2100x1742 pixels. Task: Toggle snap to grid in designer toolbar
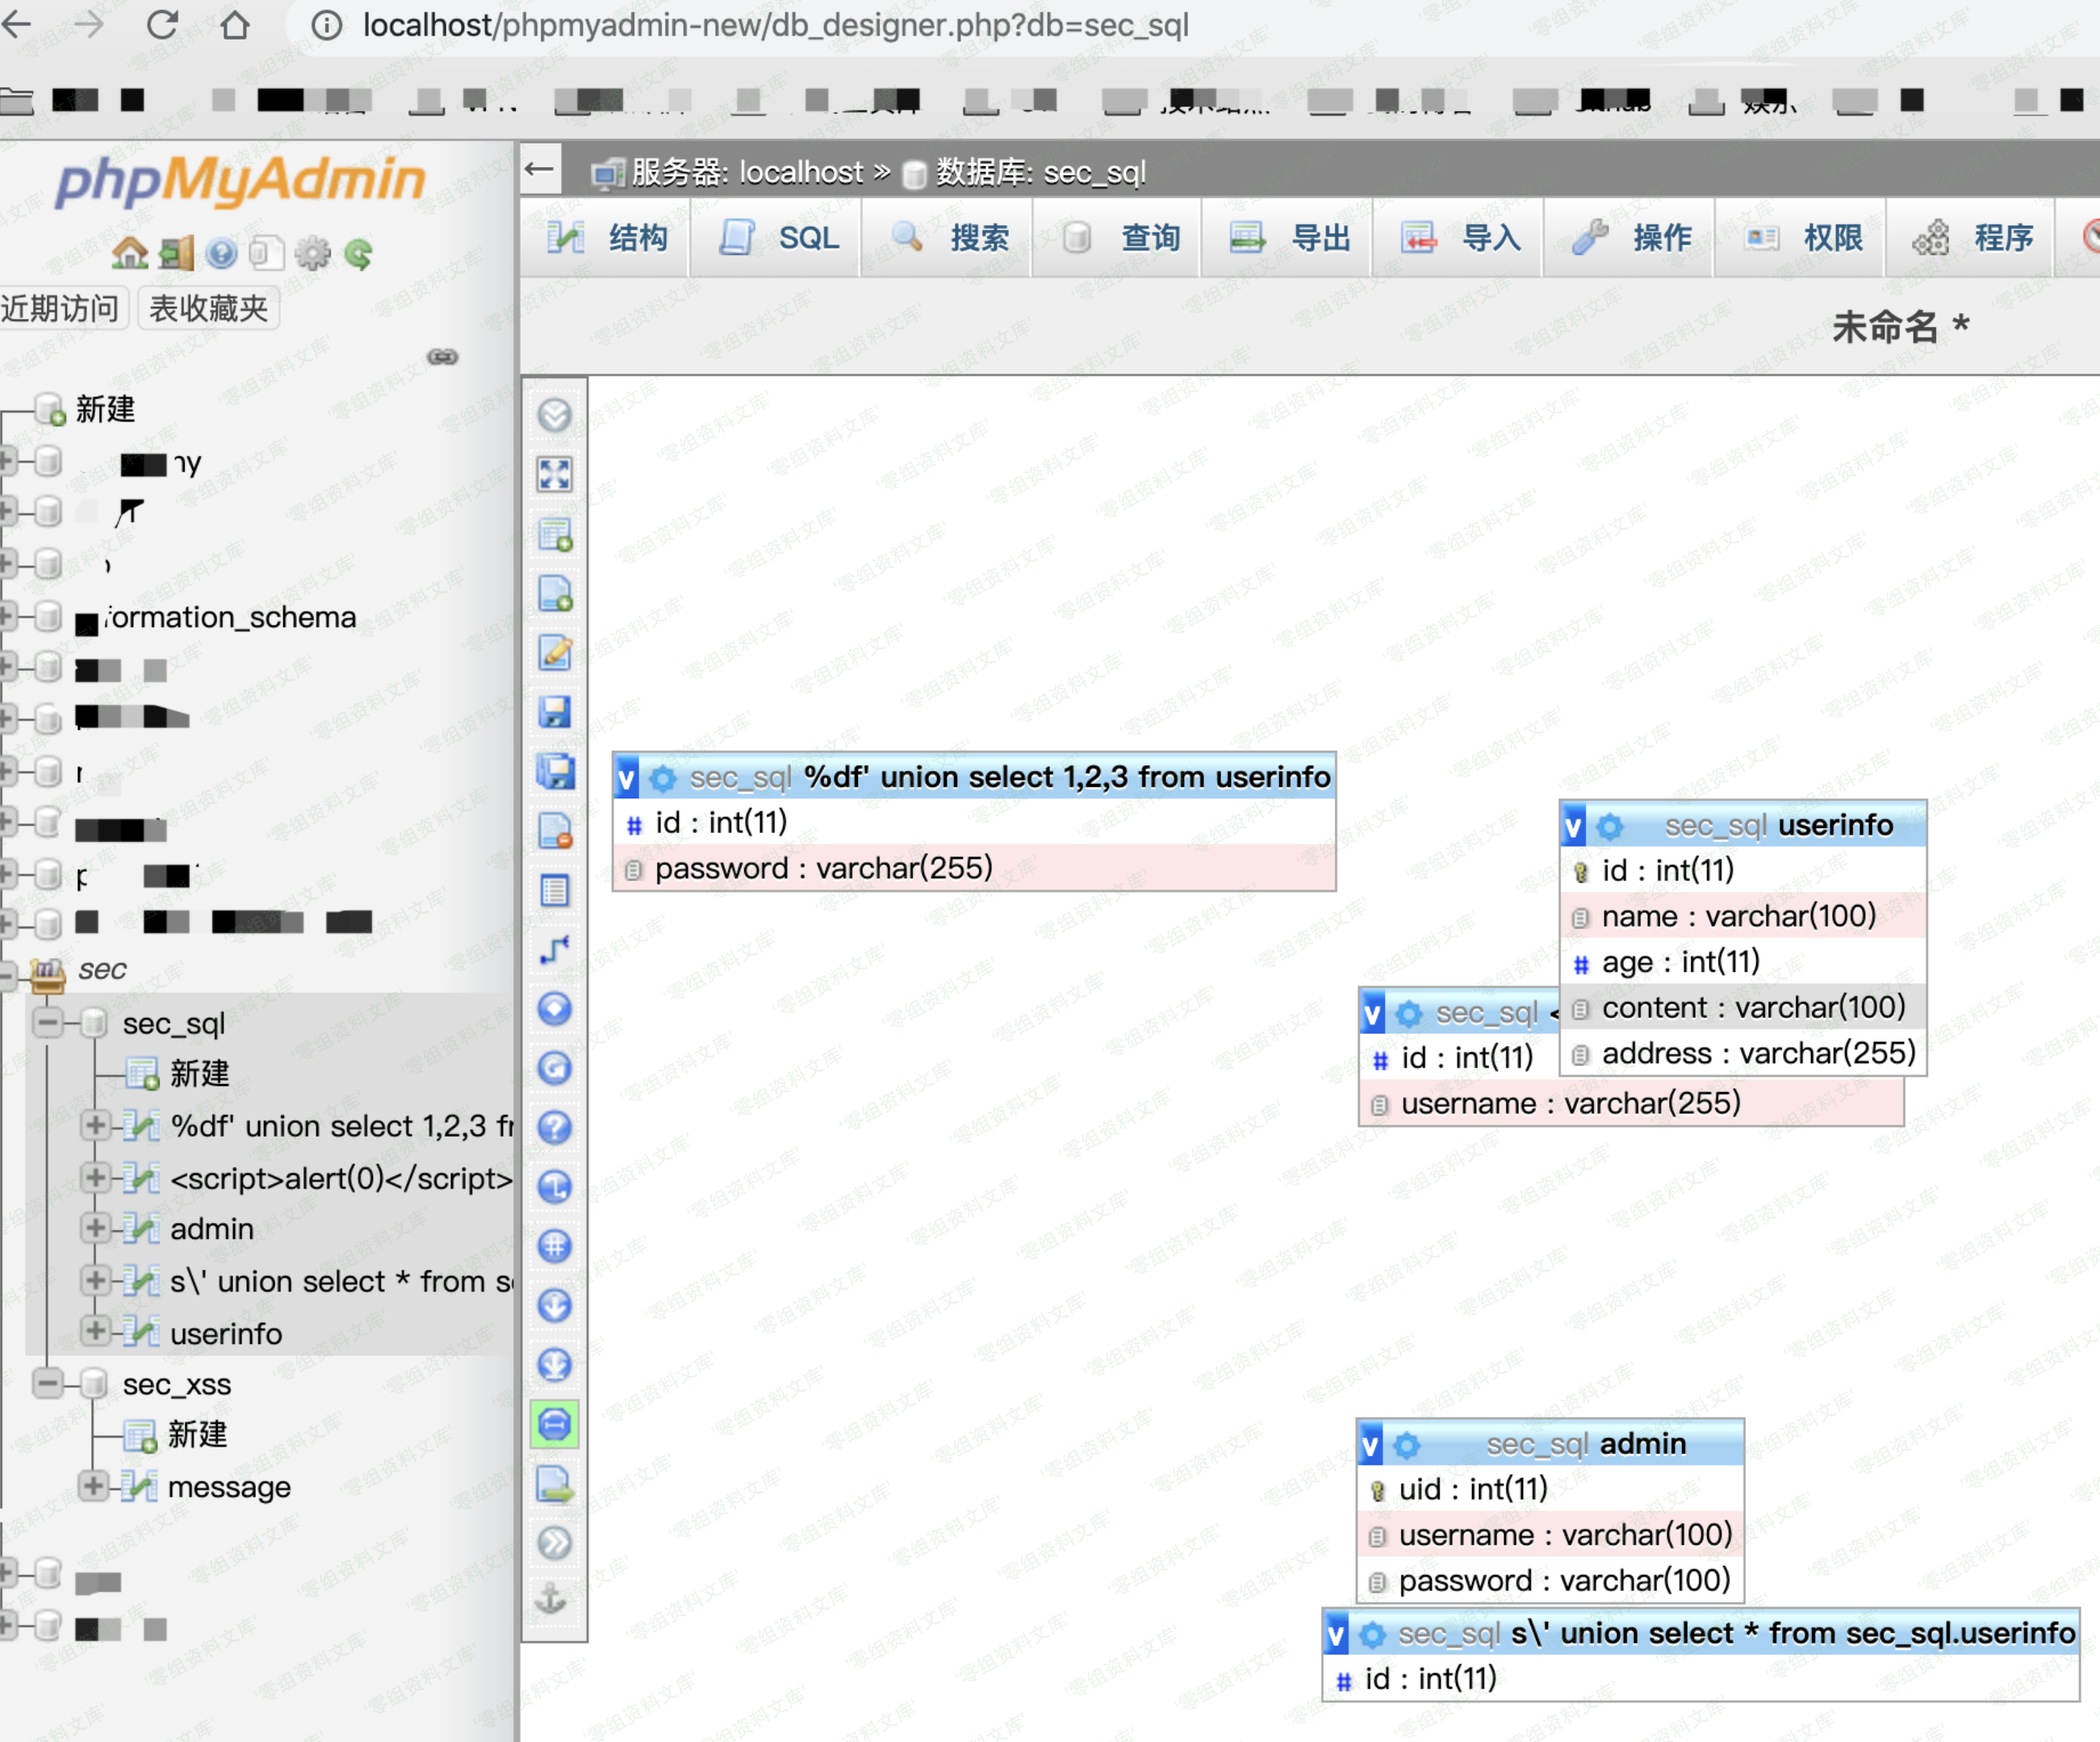[554, 1246]
